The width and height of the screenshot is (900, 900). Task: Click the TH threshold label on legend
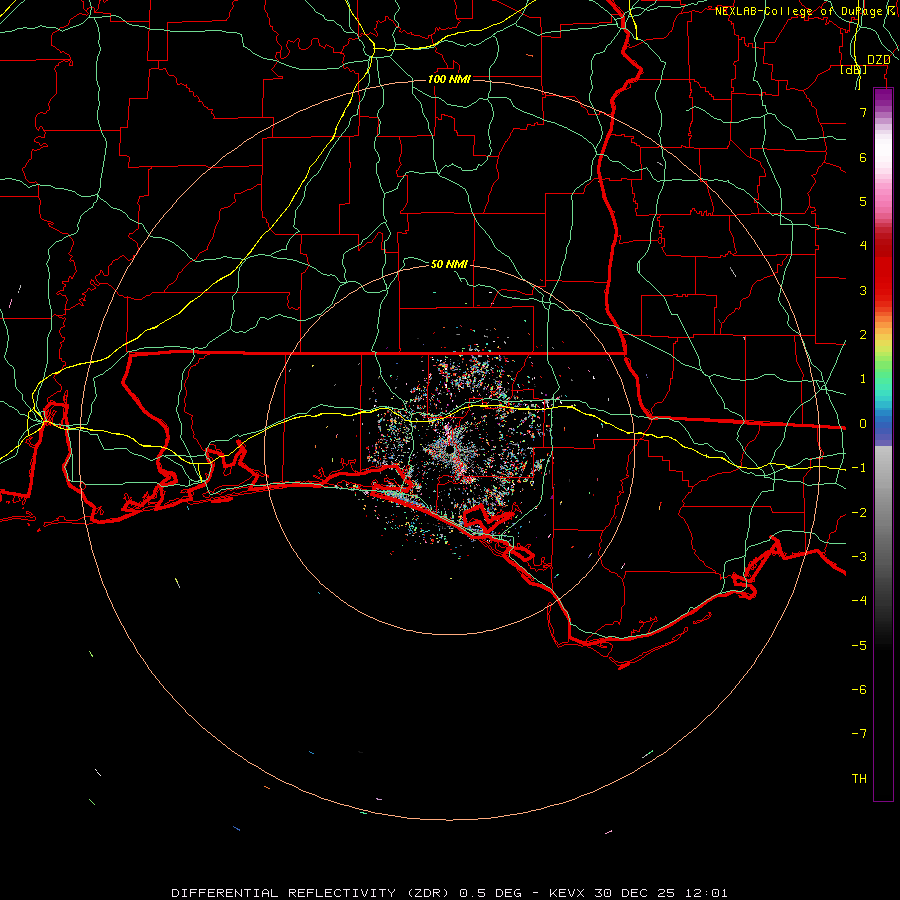click(x=859, y=779)
